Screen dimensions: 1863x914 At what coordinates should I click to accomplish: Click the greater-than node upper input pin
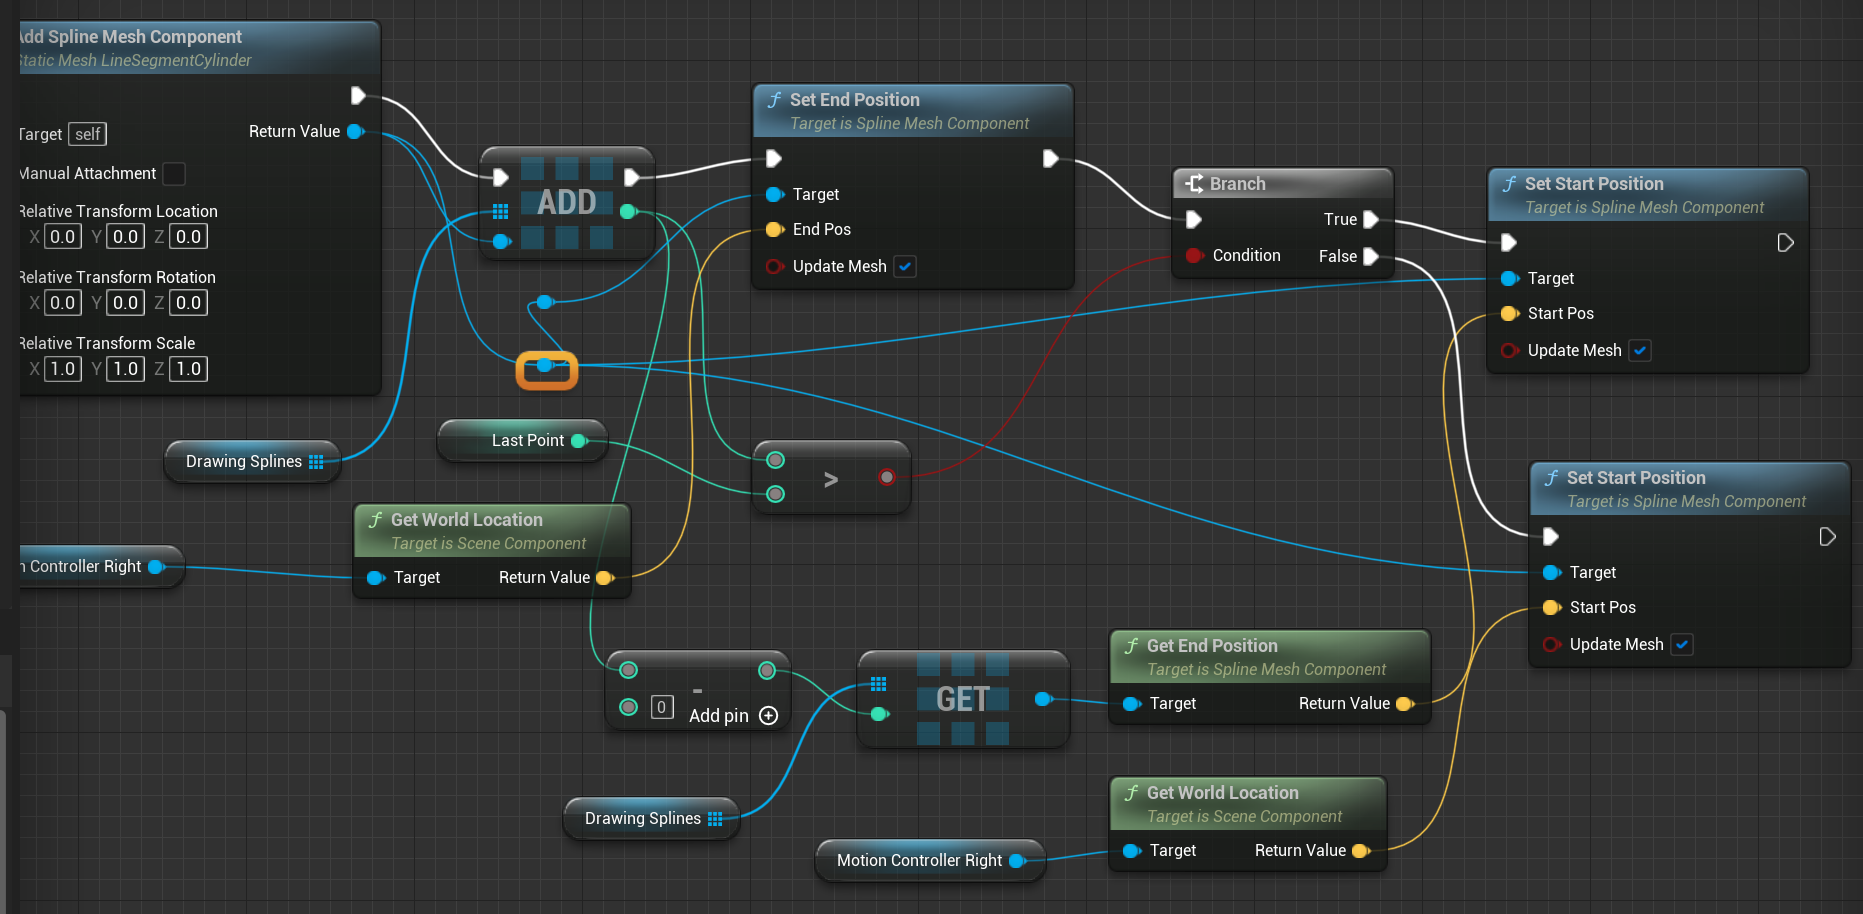point(775,460)
